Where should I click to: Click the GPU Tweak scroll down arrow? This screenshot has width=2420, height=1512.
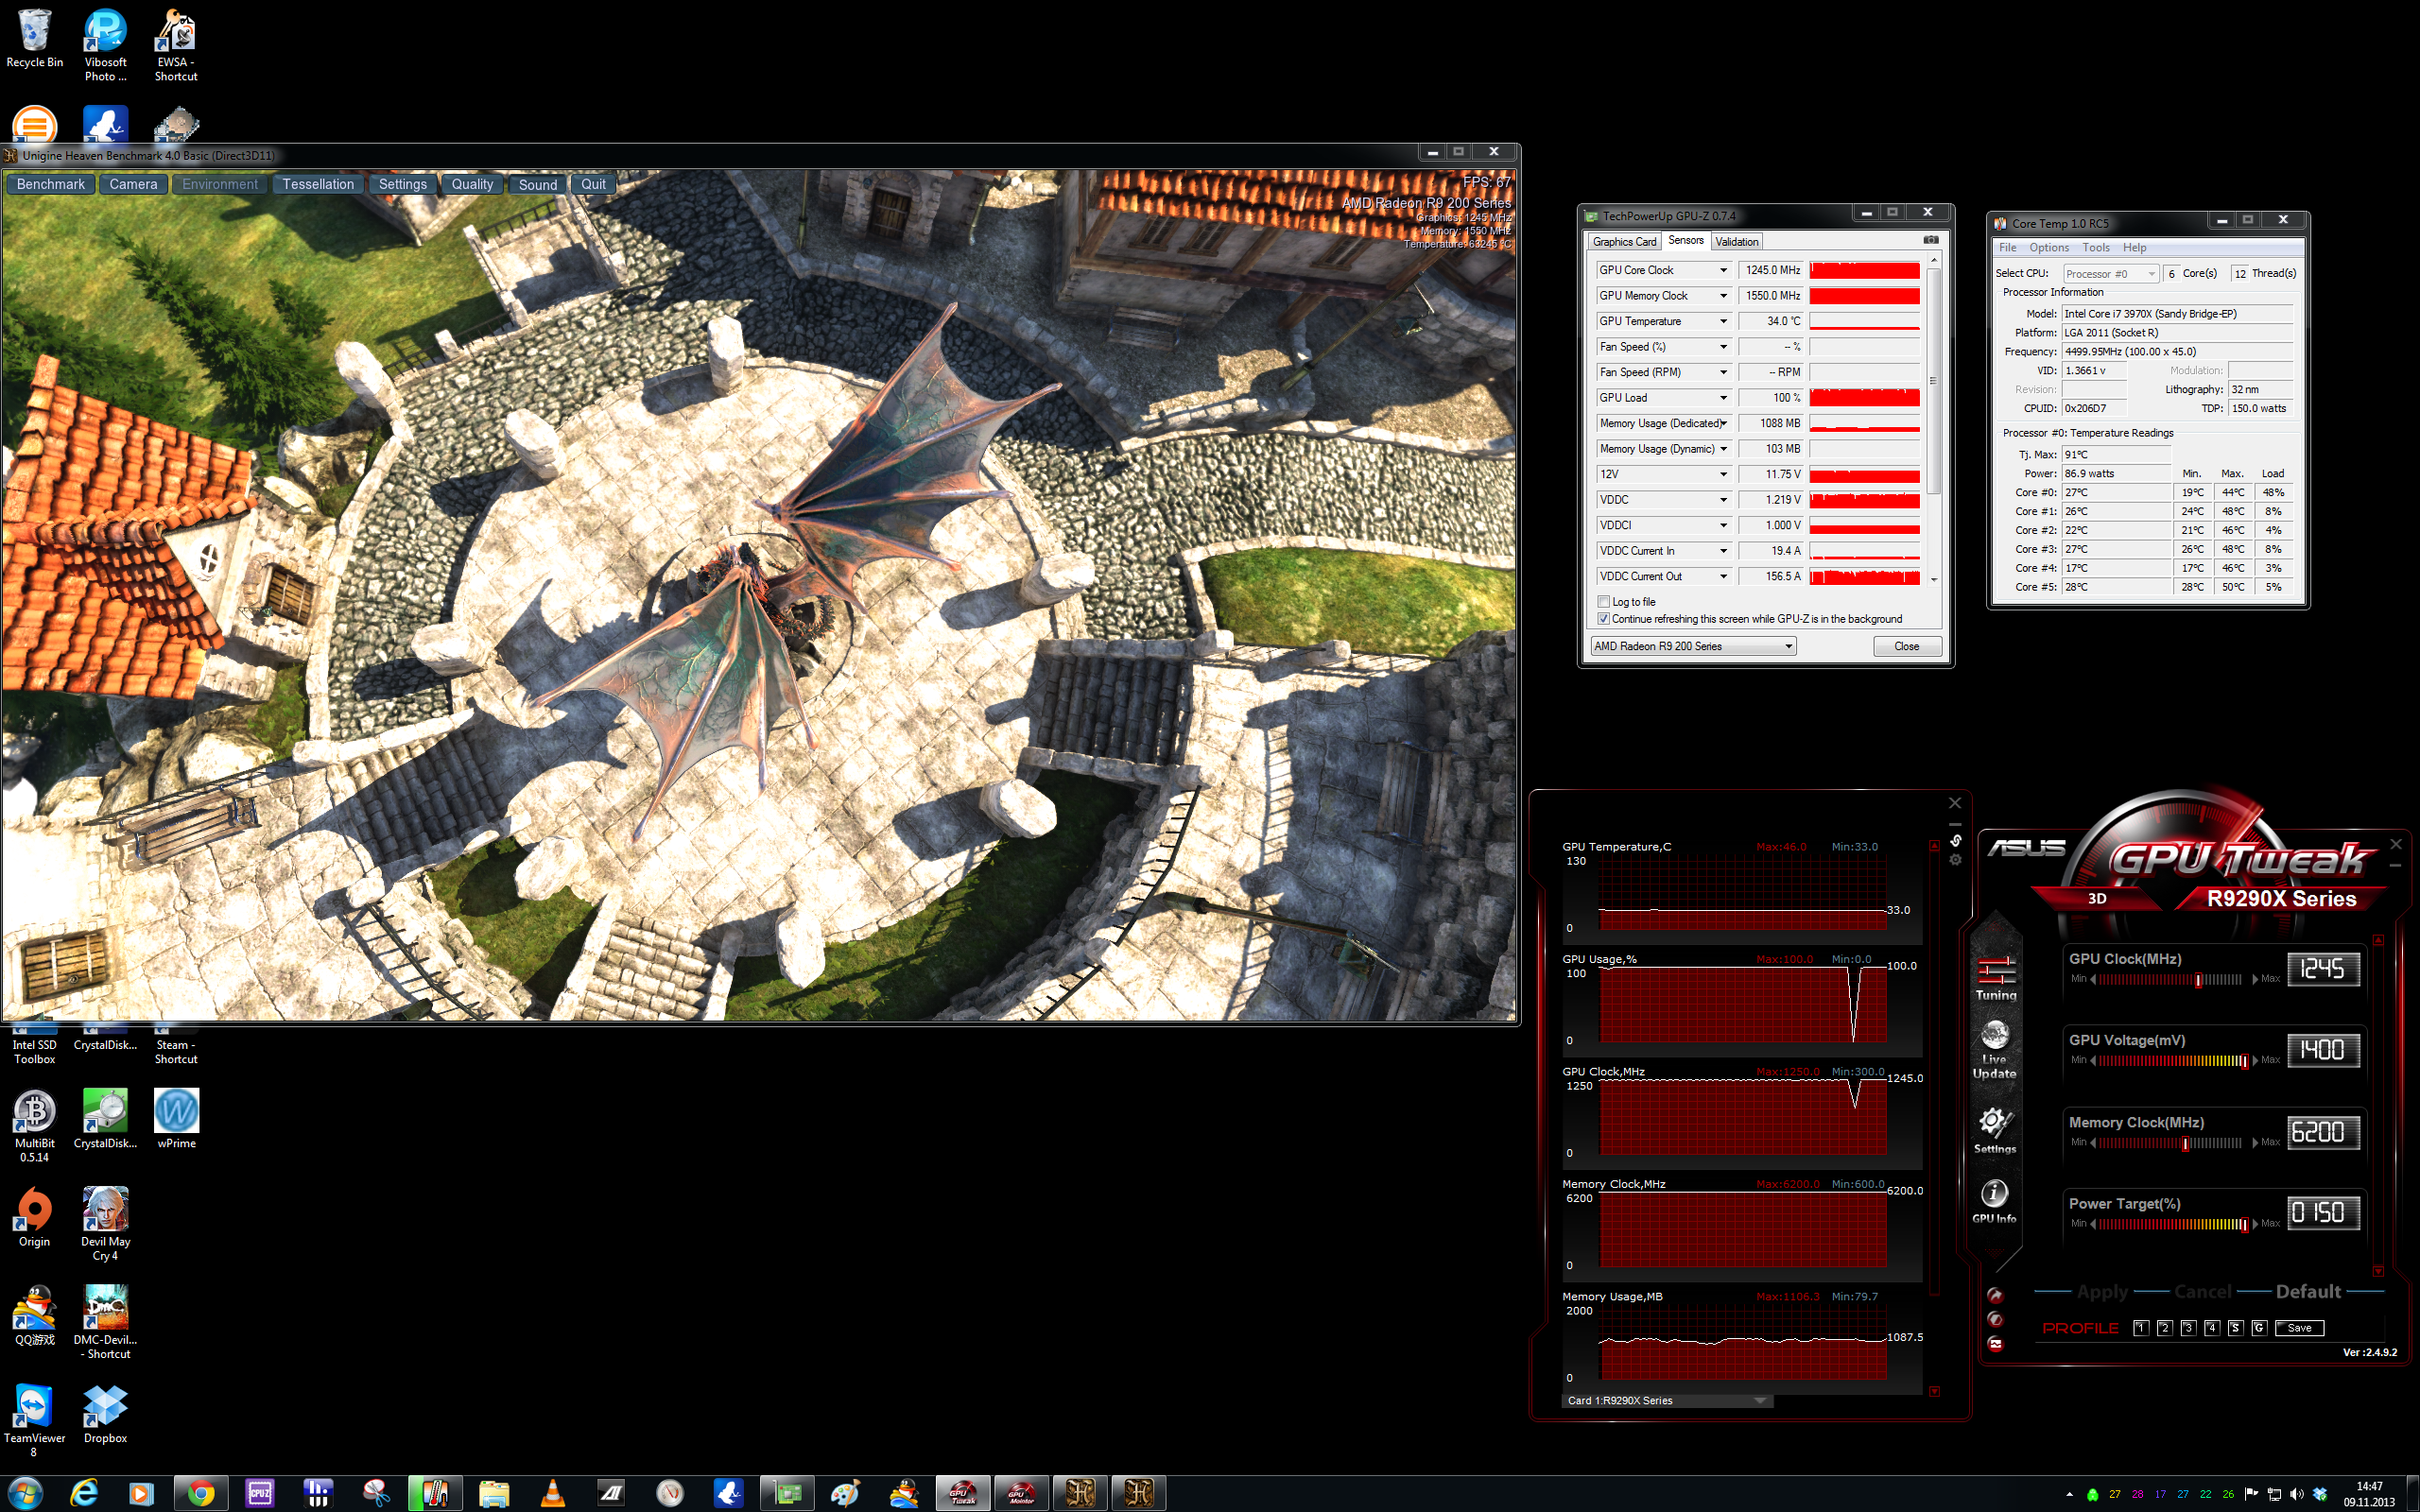(x=2378, y=1271)
